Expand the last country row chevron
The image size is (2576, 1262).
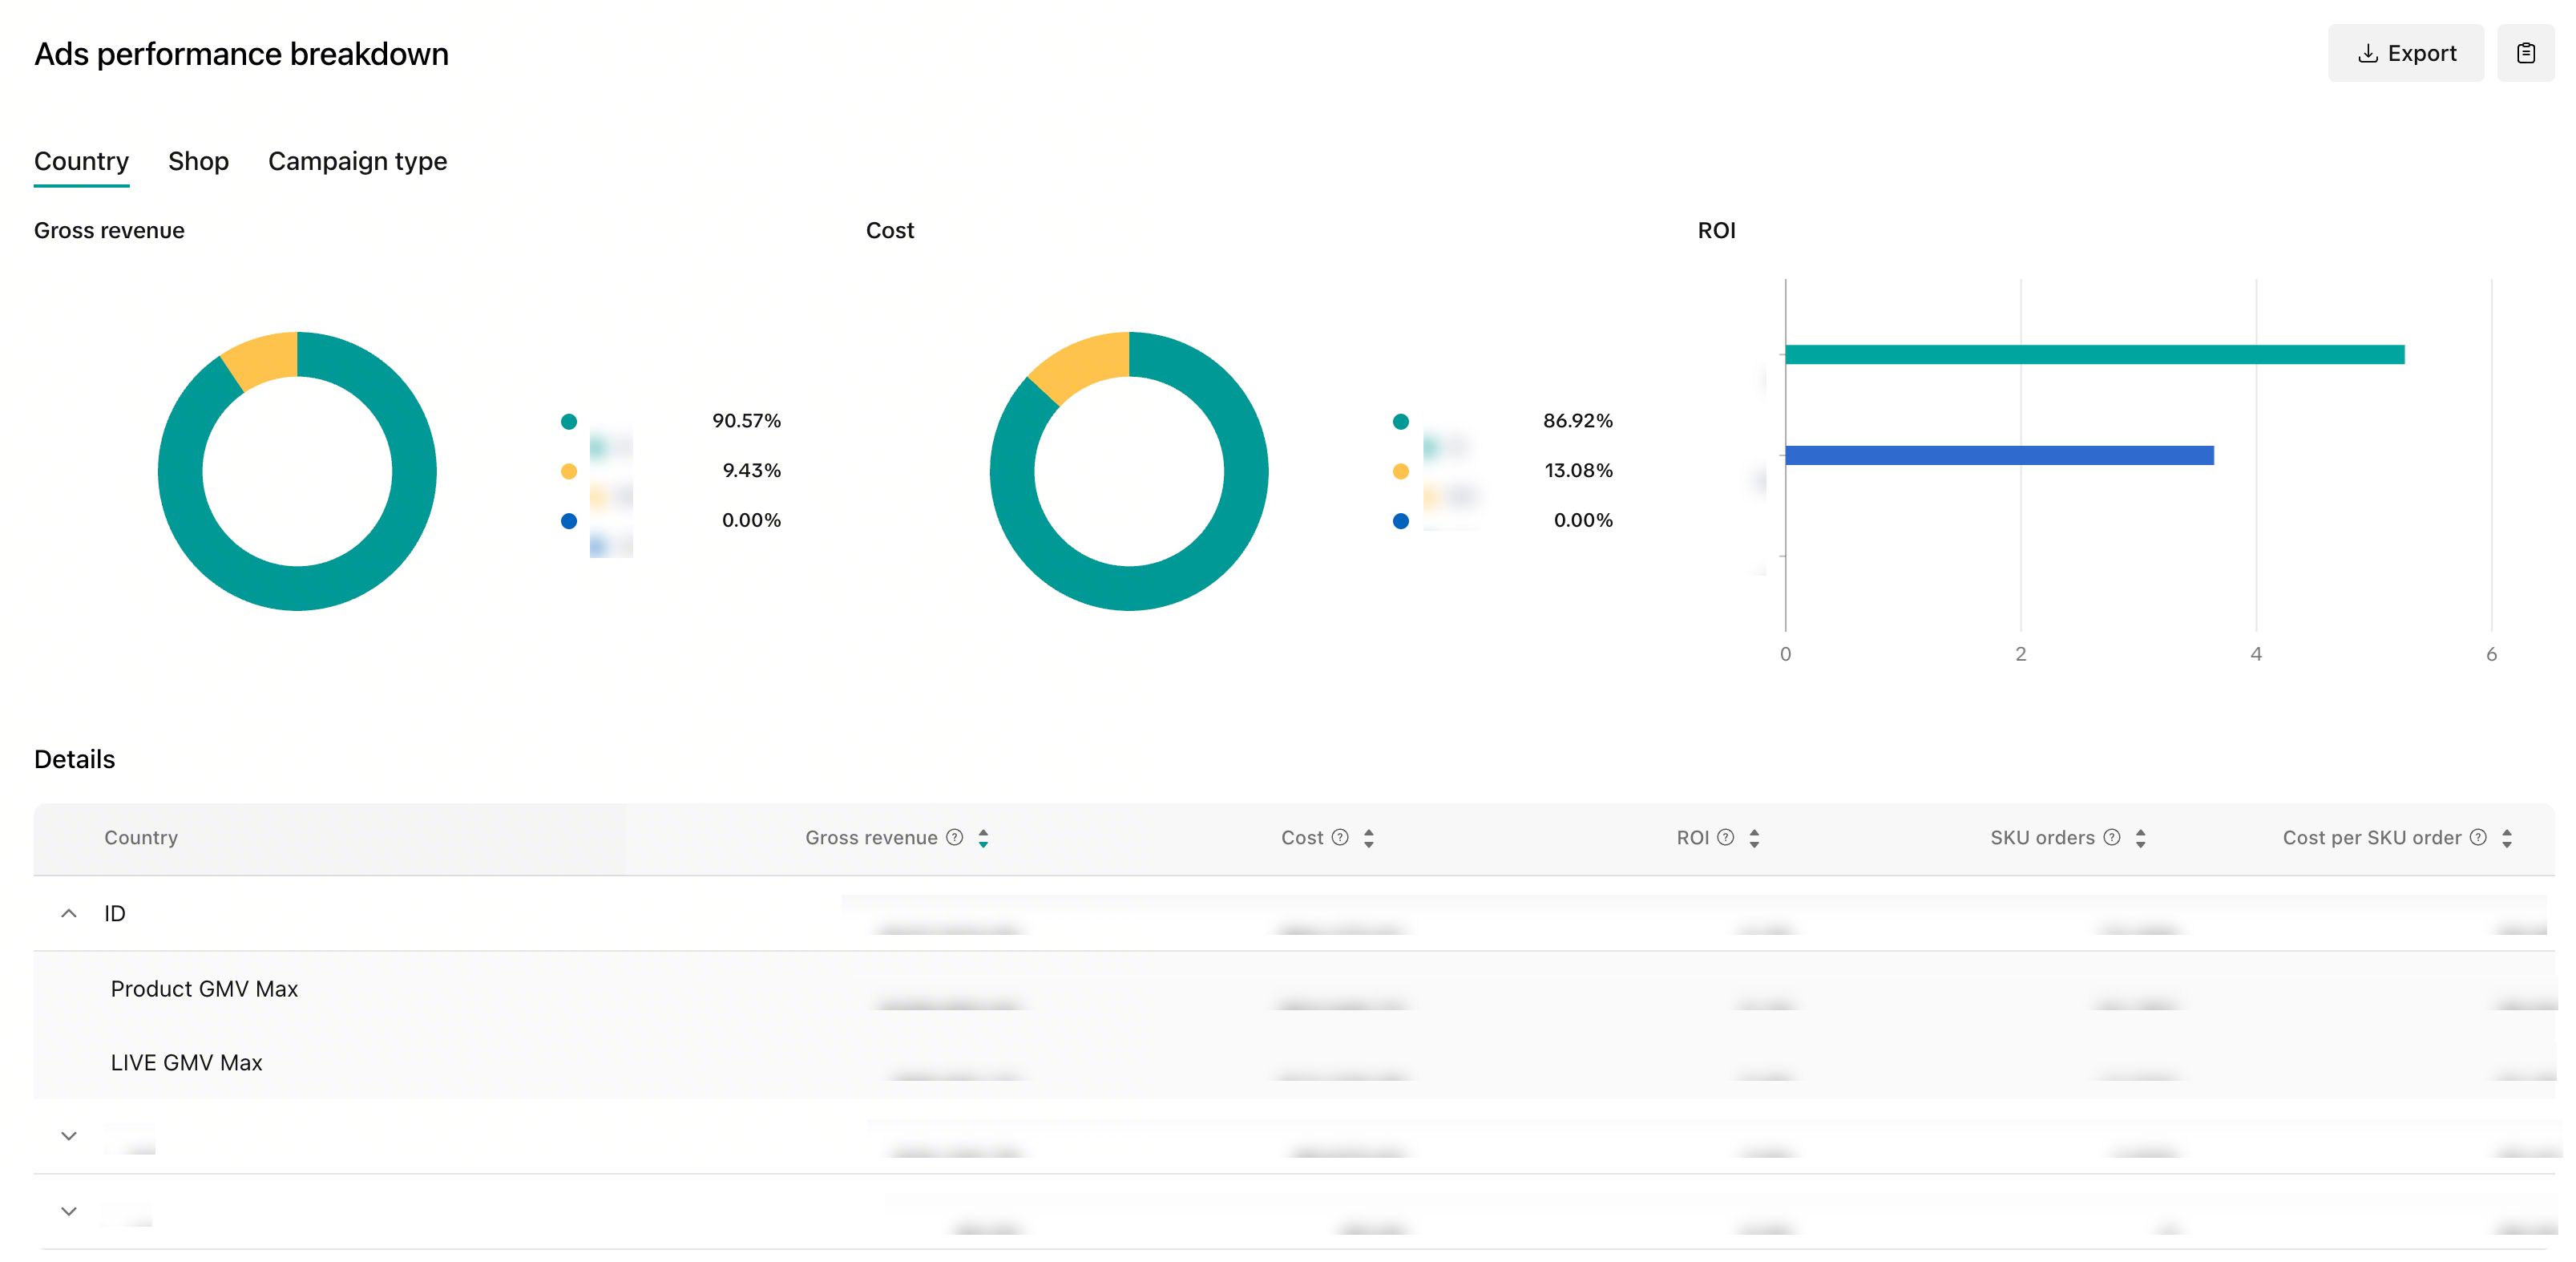(69, 1211)
